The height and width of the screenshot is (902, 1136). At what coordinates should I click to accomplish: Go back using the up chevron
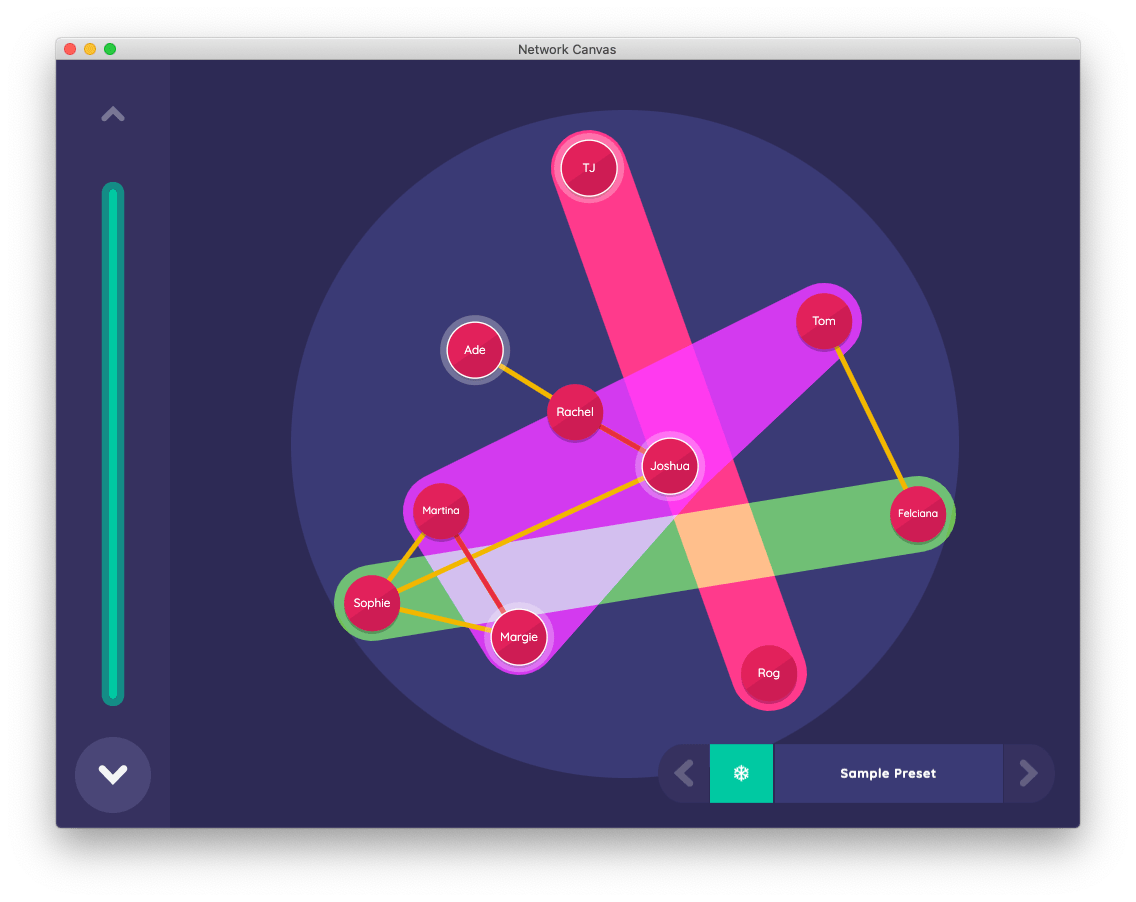tap(113, 115)
